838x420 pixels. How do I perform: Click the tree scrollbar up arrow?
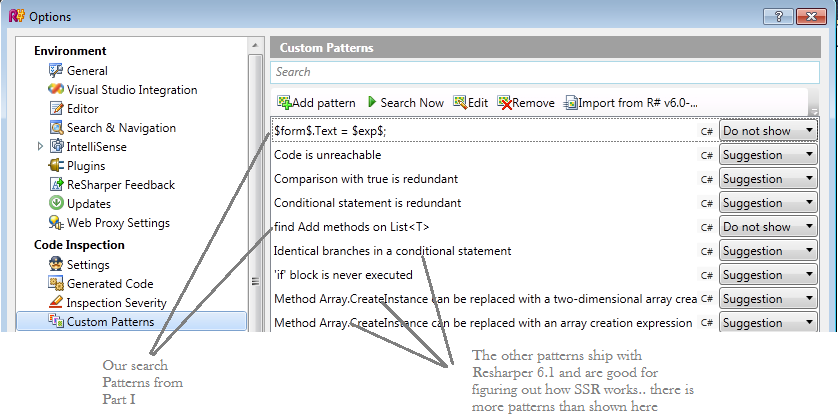[255, 45]
